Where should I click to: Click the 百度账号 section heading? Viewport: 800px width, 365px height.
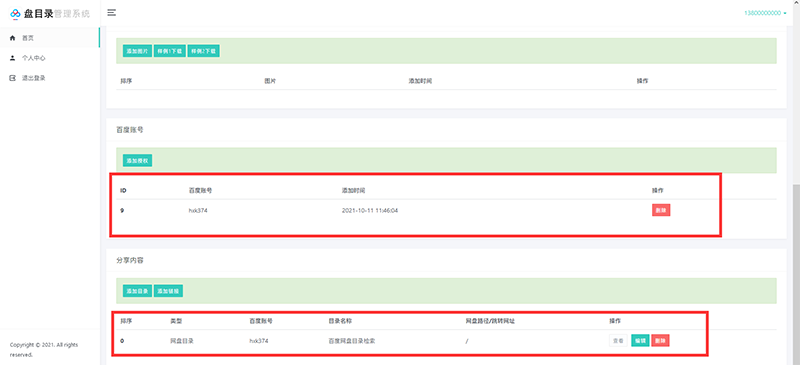click(130, 130)
